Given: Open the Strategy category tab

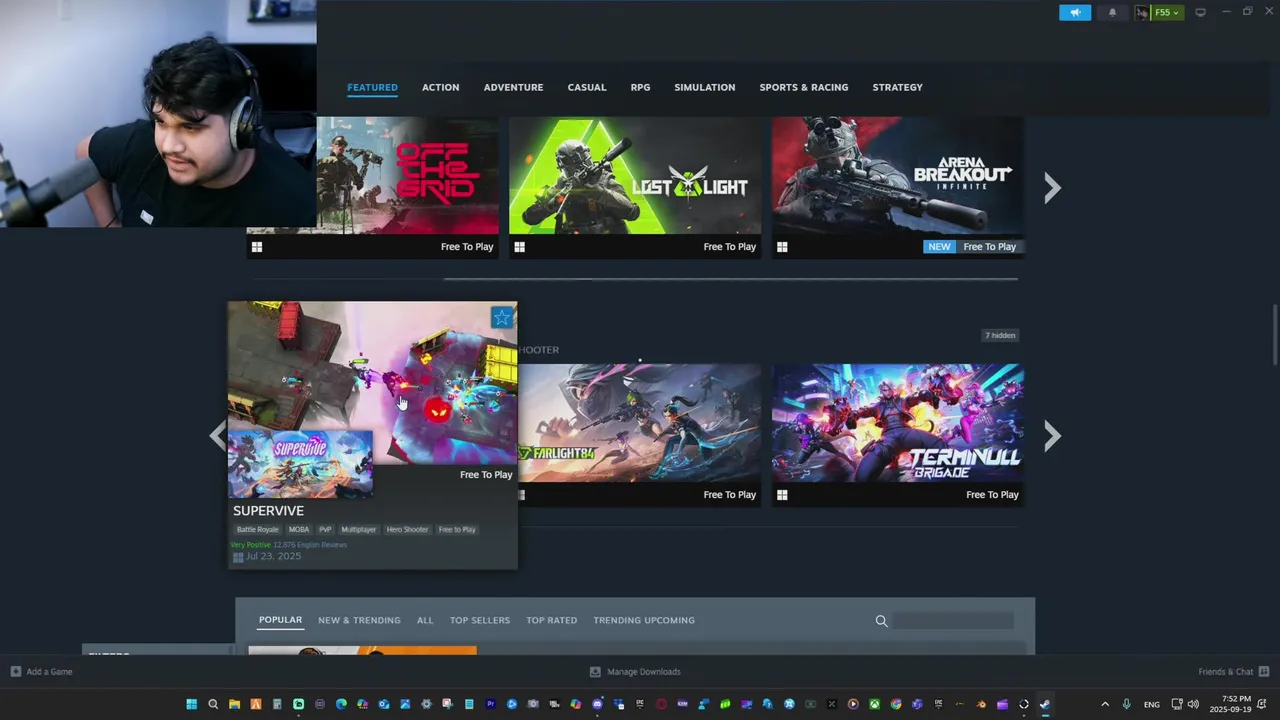Looking at the screenshot, I should click(x=897, y=87).
